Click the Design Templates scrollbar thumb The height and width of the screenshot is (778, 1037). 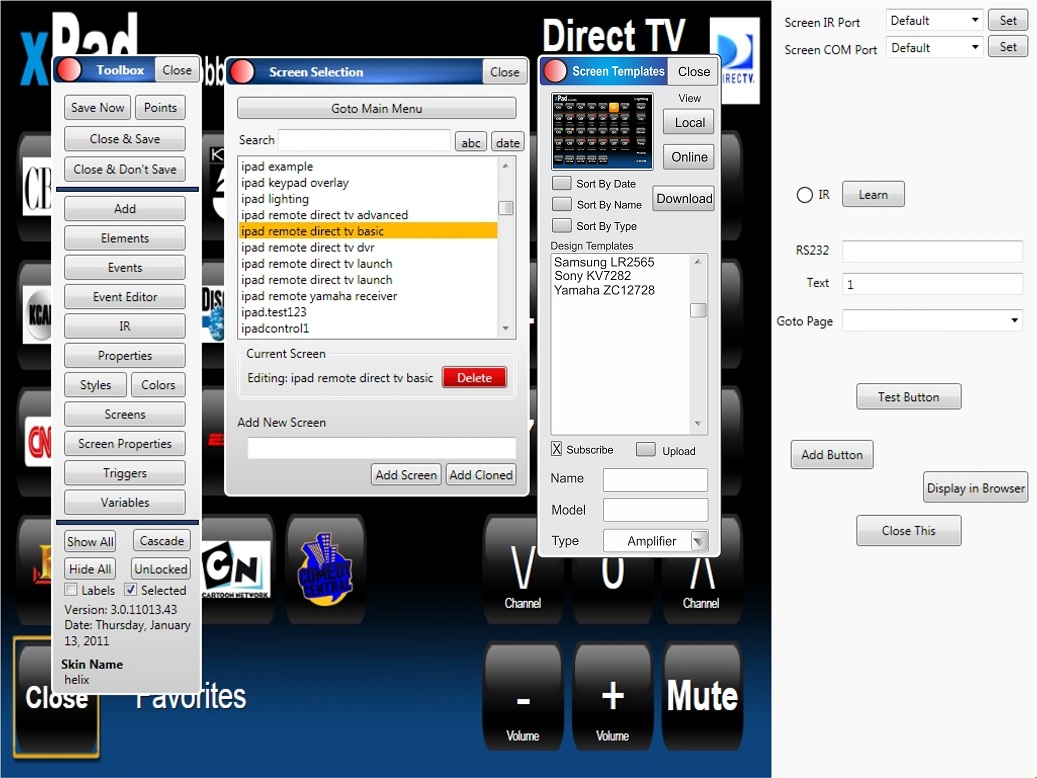click(x=698, y=310)
